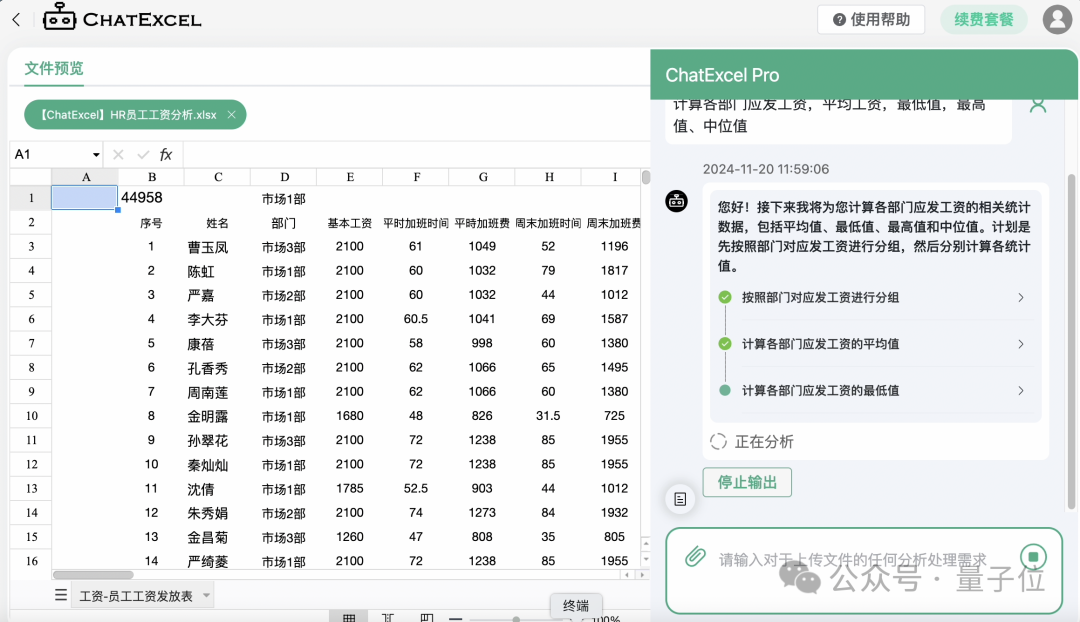Click the paperclip attach file icon
Screen dimensions: 1080x622
[x=696, y=557]
